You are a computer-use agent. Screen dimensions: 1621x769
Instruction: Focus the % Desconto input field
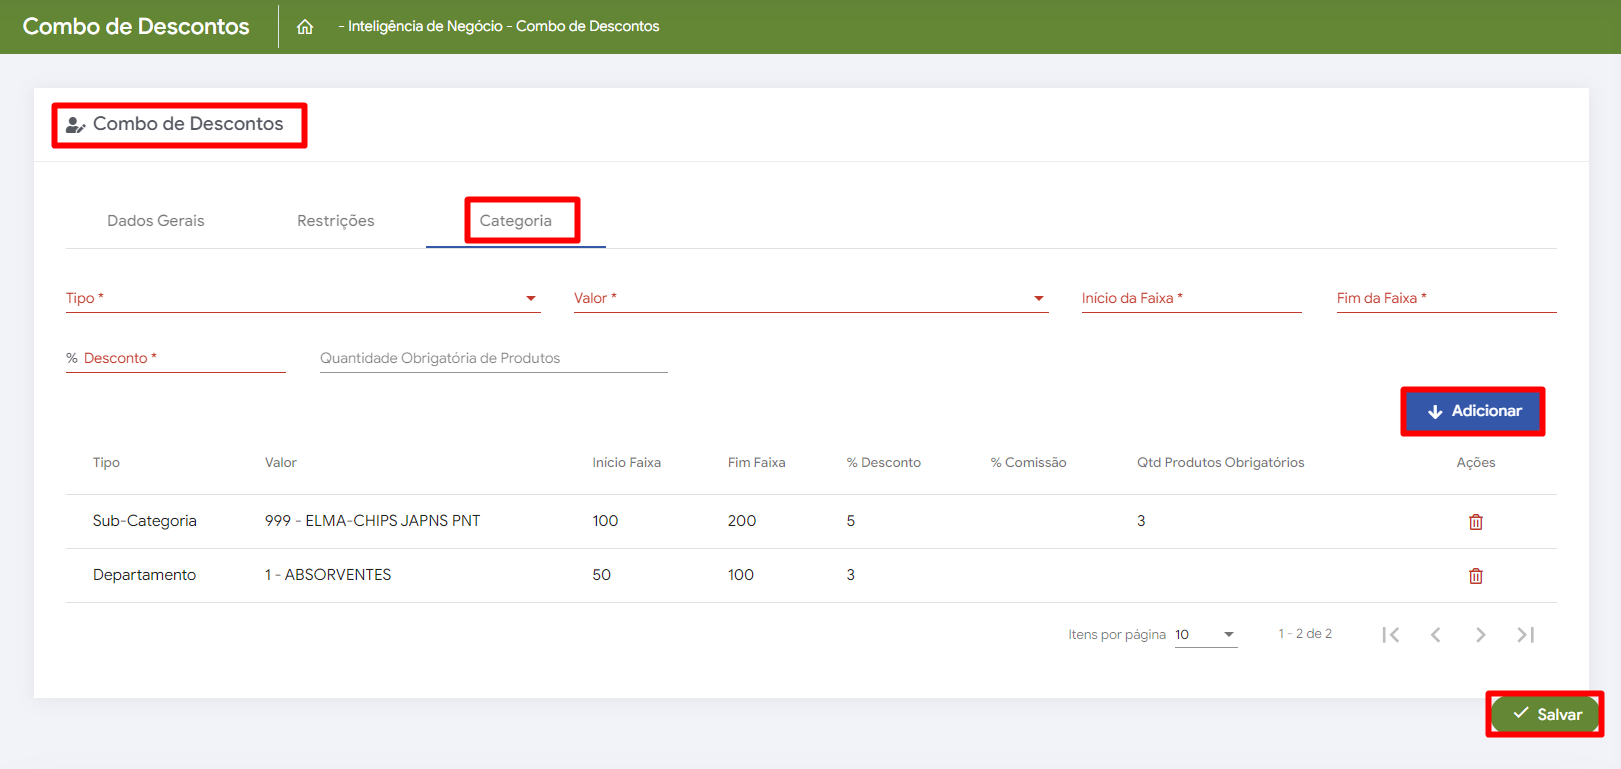[x=176, y=358]
